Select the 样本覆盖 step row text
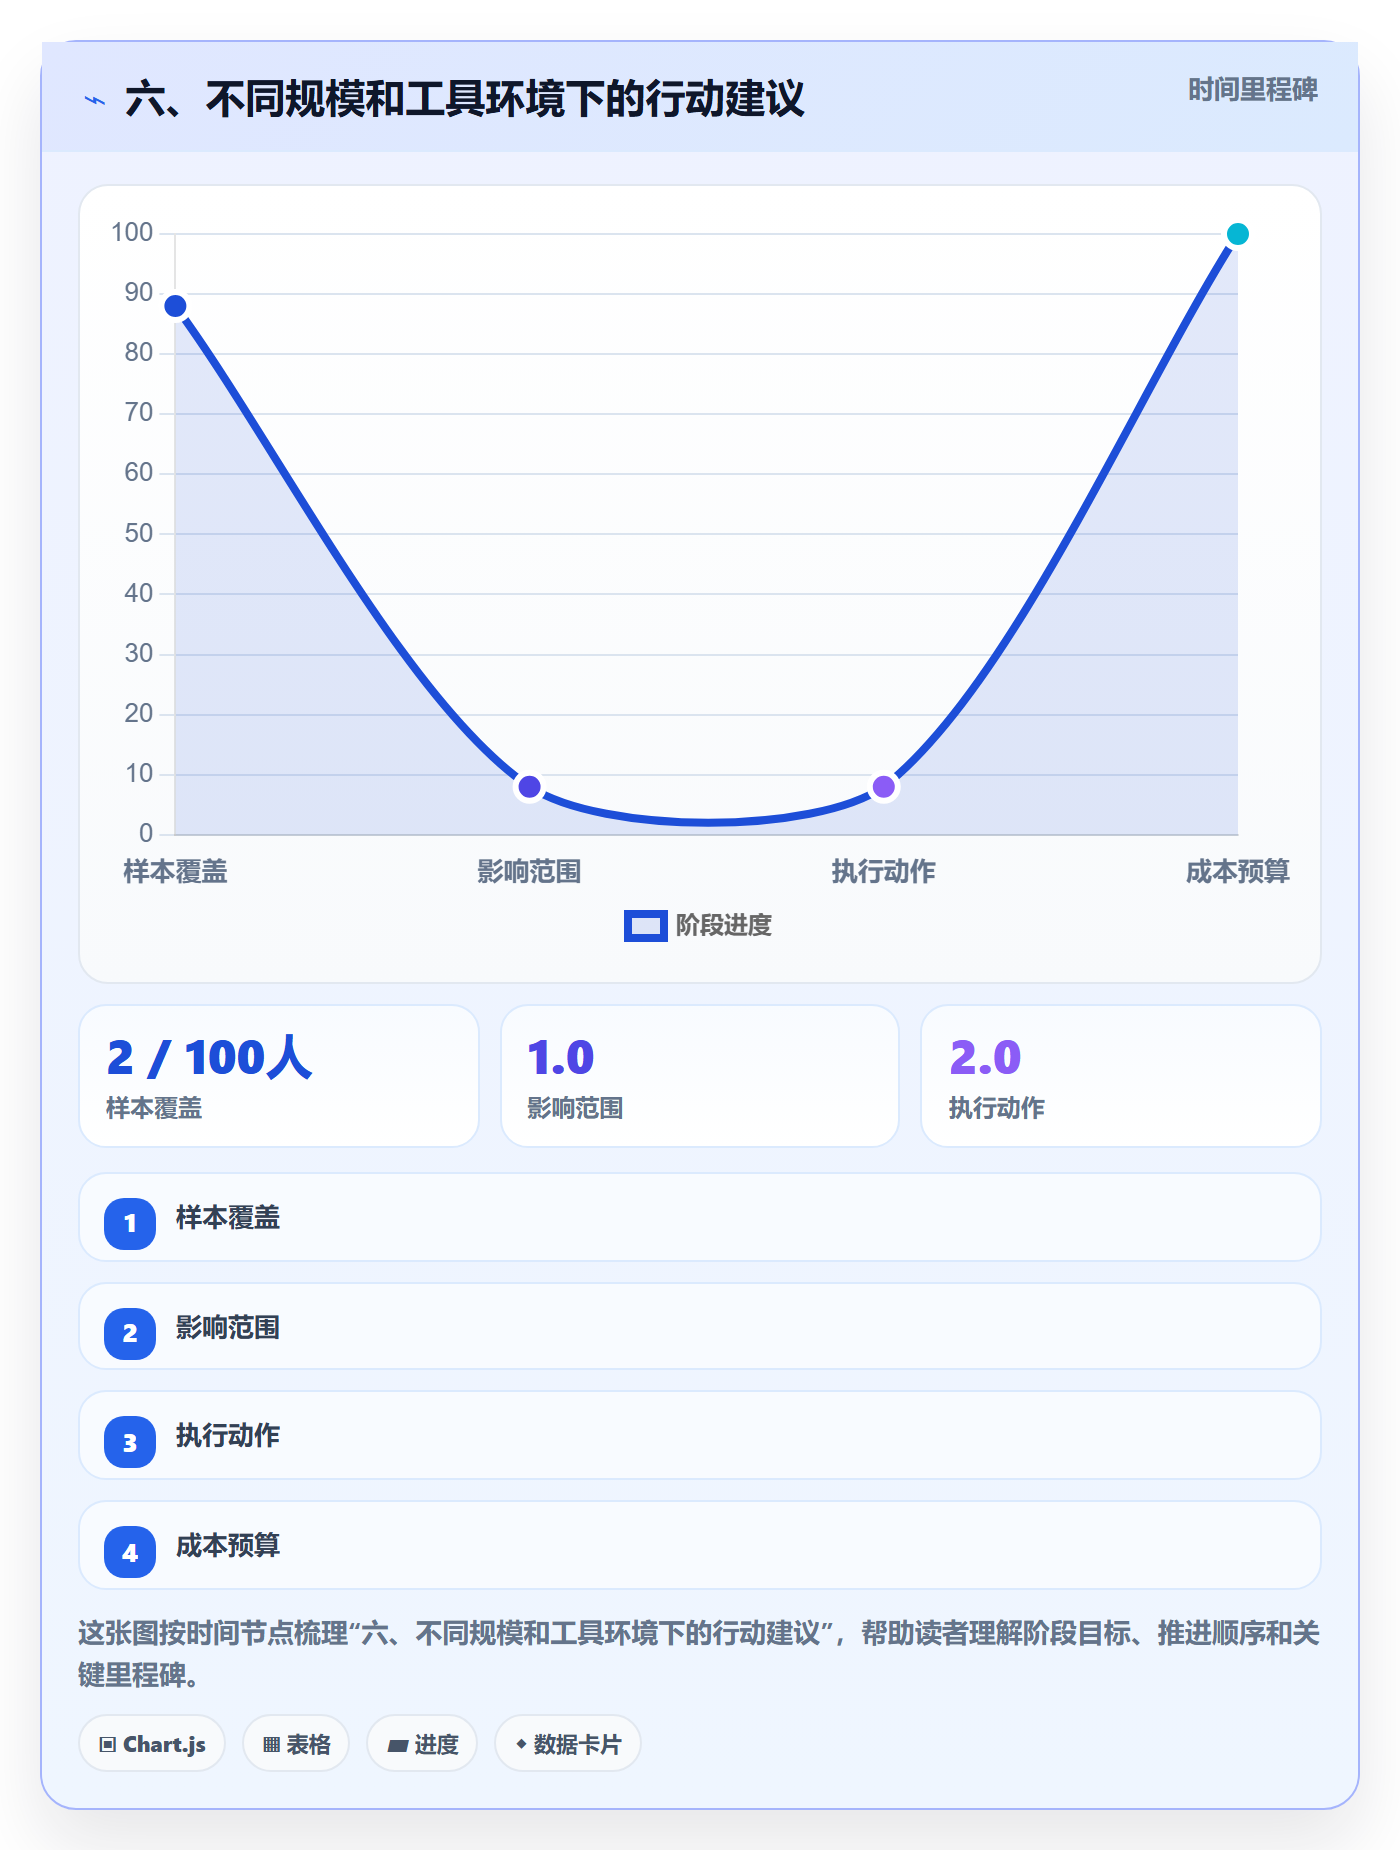 click(x=228, y=1218)
